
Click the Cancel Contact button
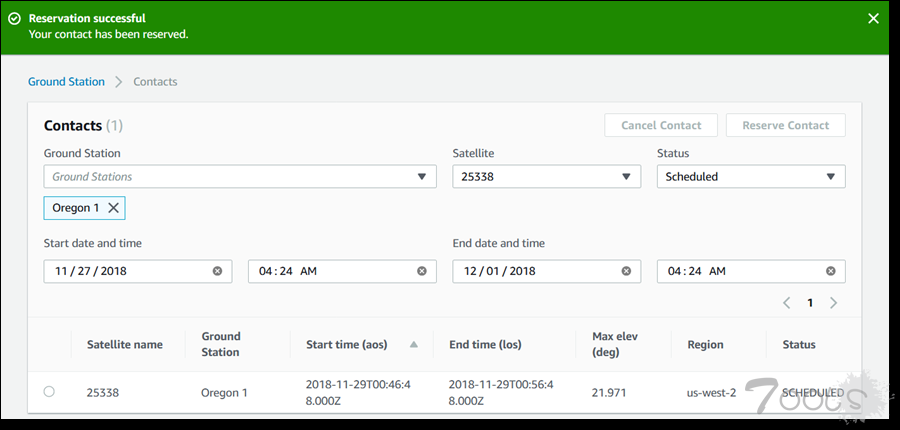660,125
